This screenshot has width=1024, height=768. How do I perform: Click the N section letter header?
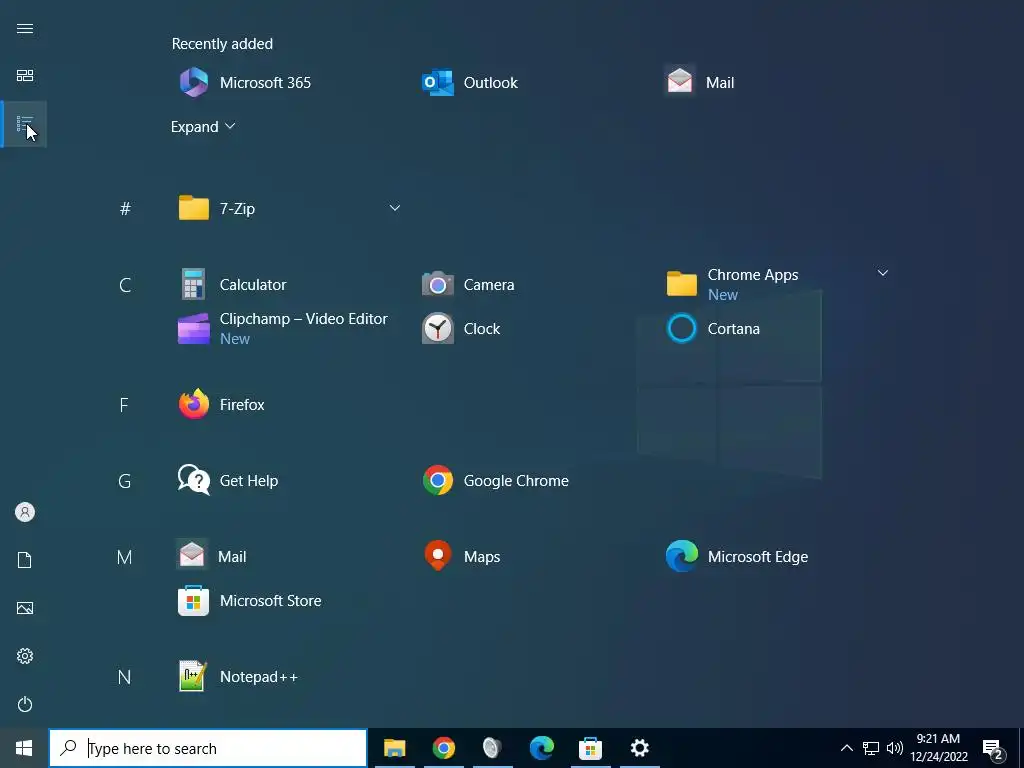pos(124,677)
